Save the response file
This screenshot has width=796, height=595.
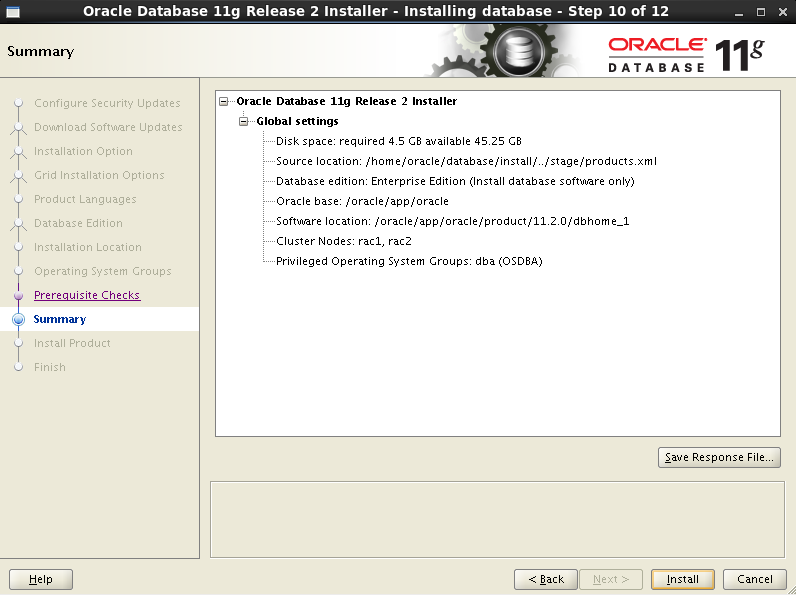coord(719,457)
